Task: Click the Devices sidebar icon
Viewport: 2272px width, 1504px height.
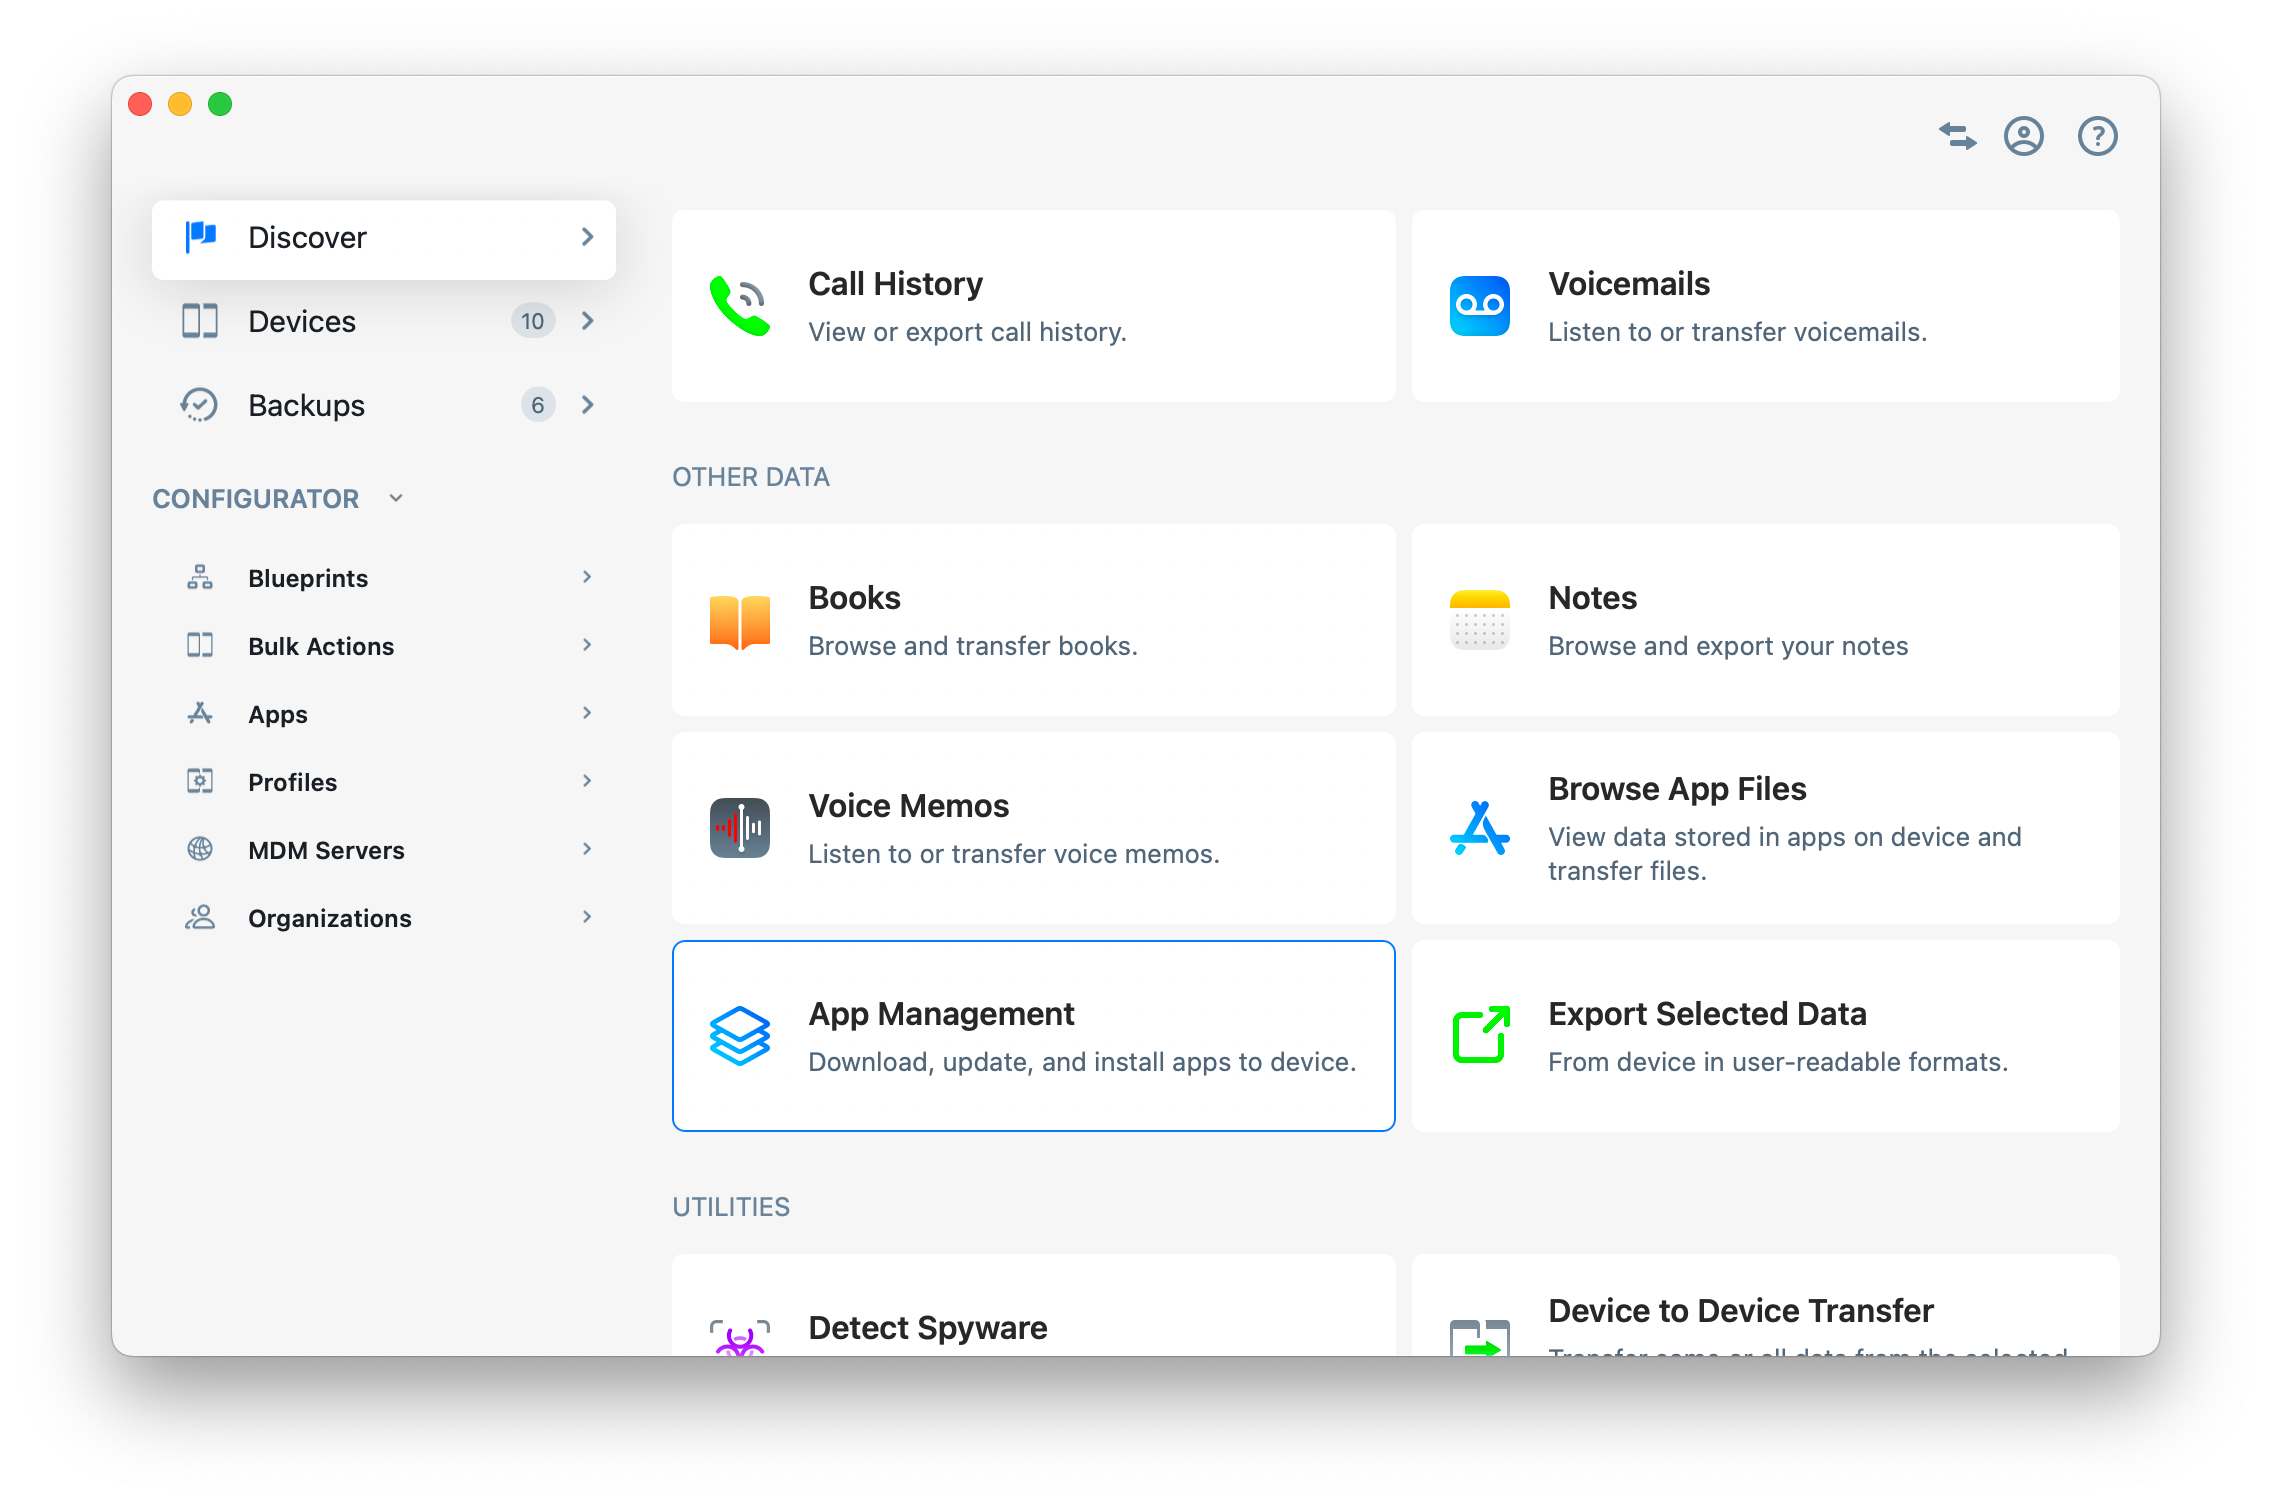Action: coord(200,321)
